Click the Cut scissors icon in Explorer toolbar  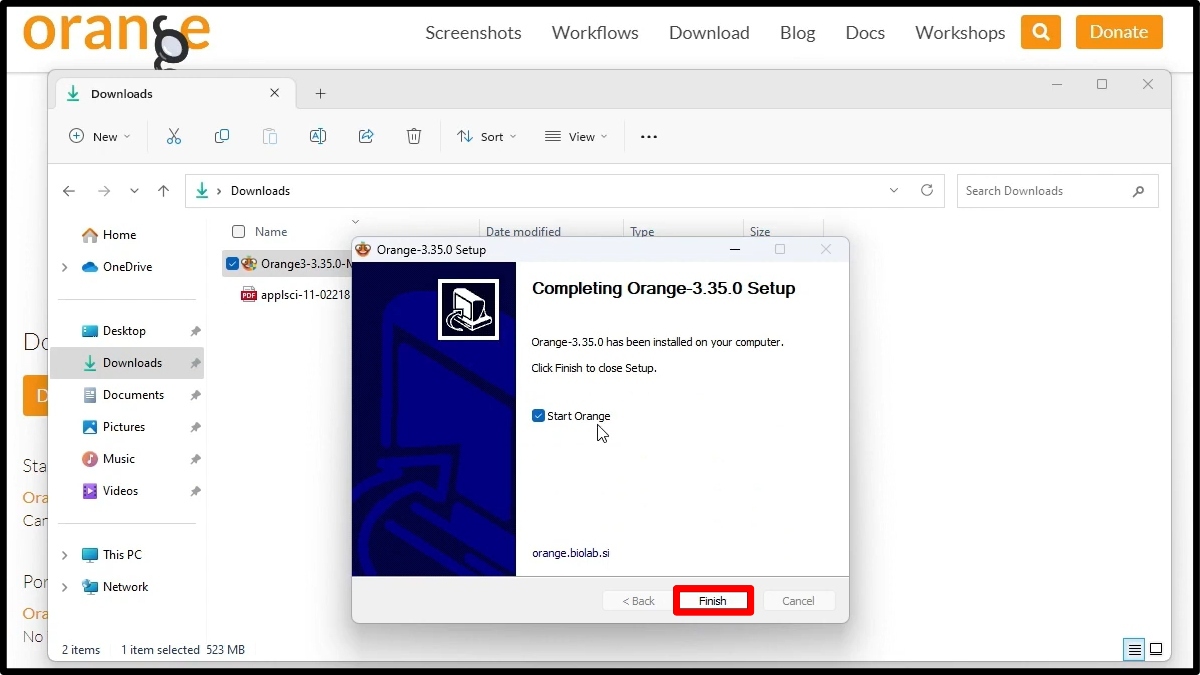point(174,137)
